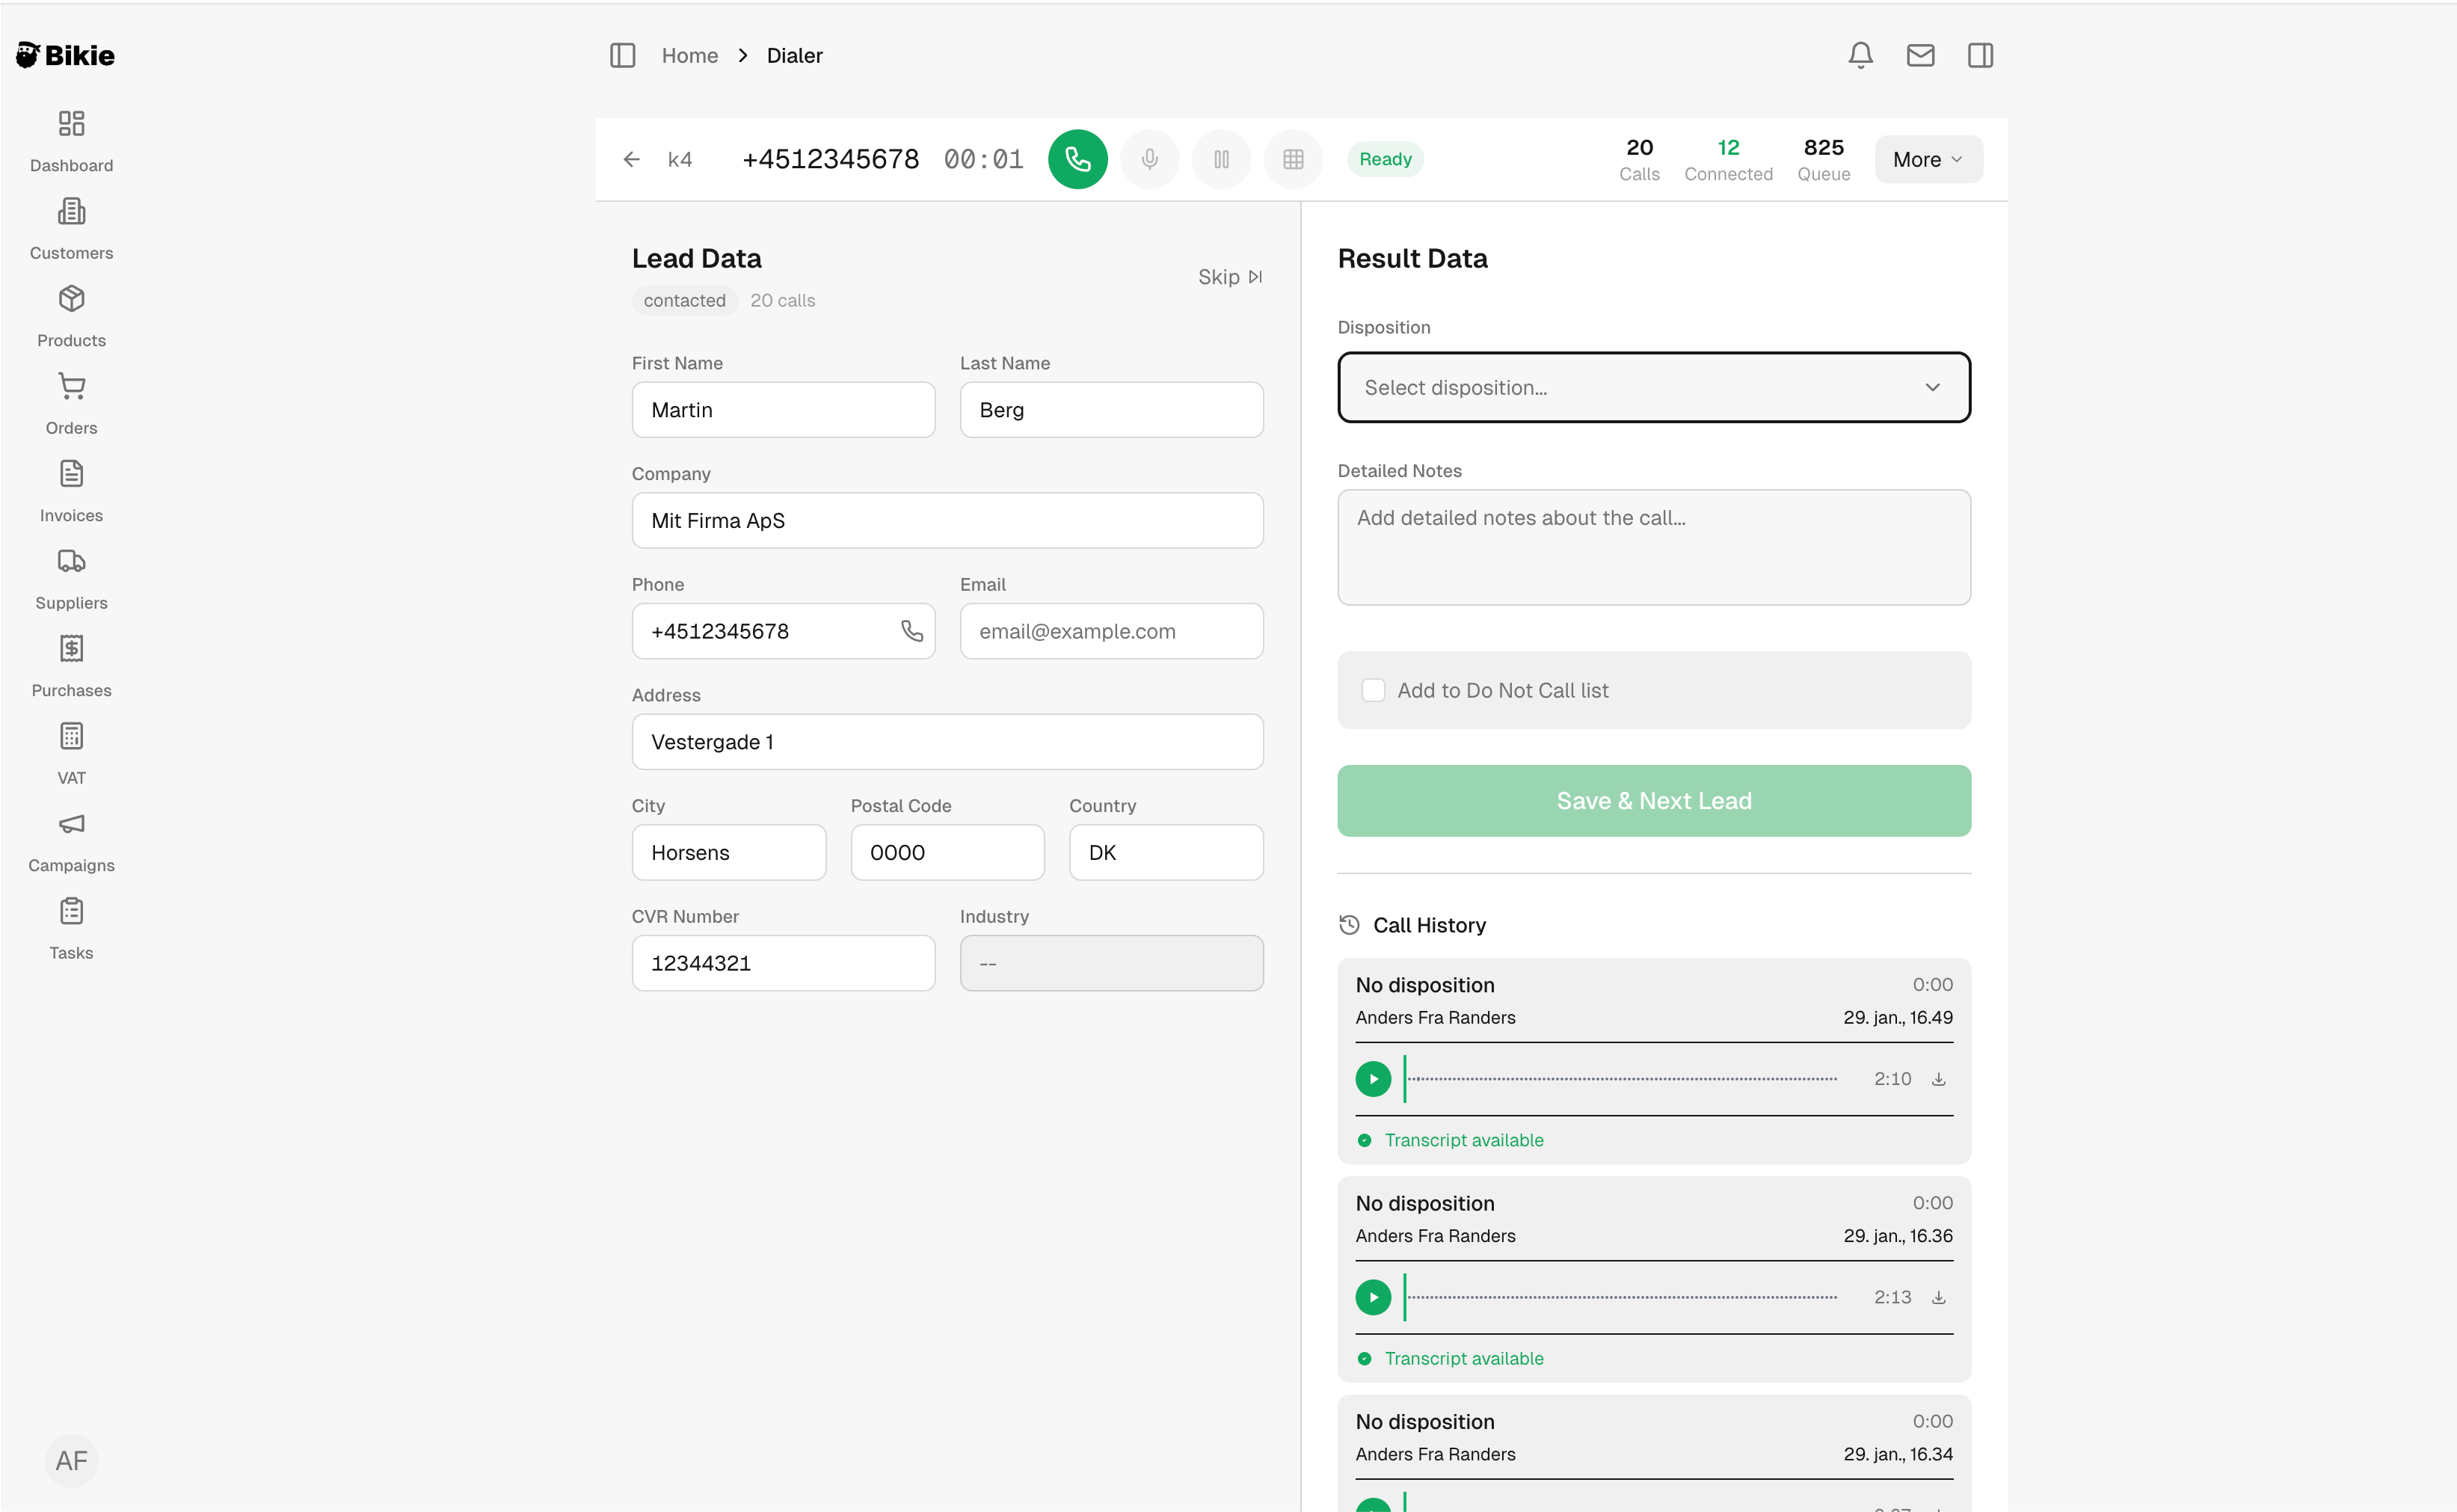Go to Campaigns in sidebar
This screenshot has width=2457, height=1512.
pos(71,842)
